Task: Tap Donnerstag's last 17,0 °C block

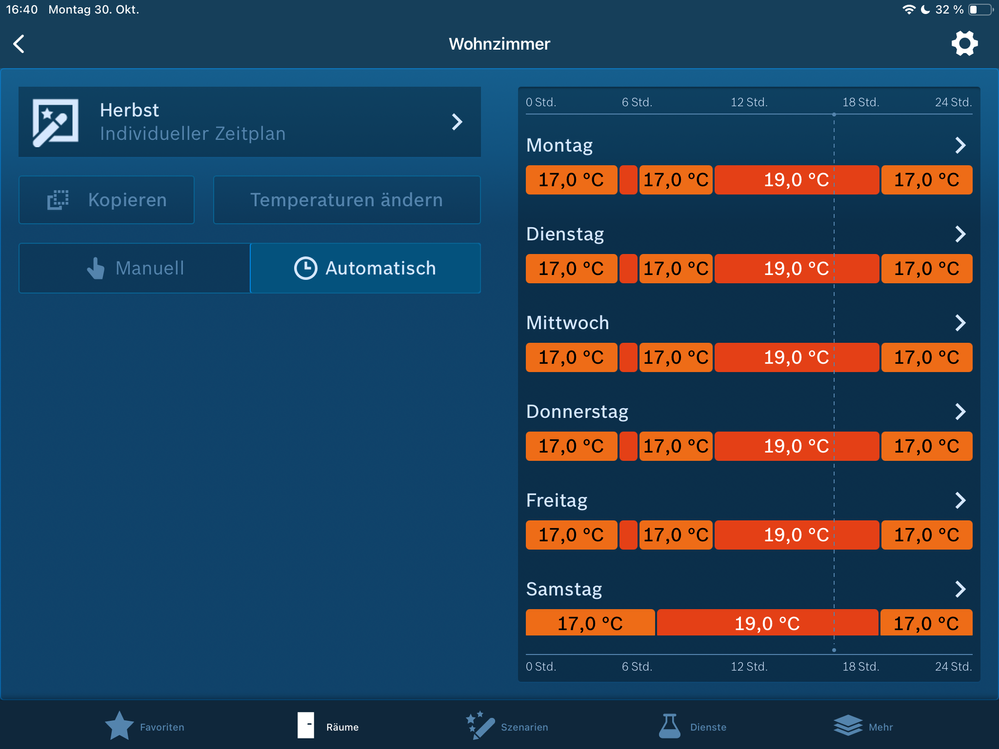Action: pyautogui.click(x=926, y=446)
